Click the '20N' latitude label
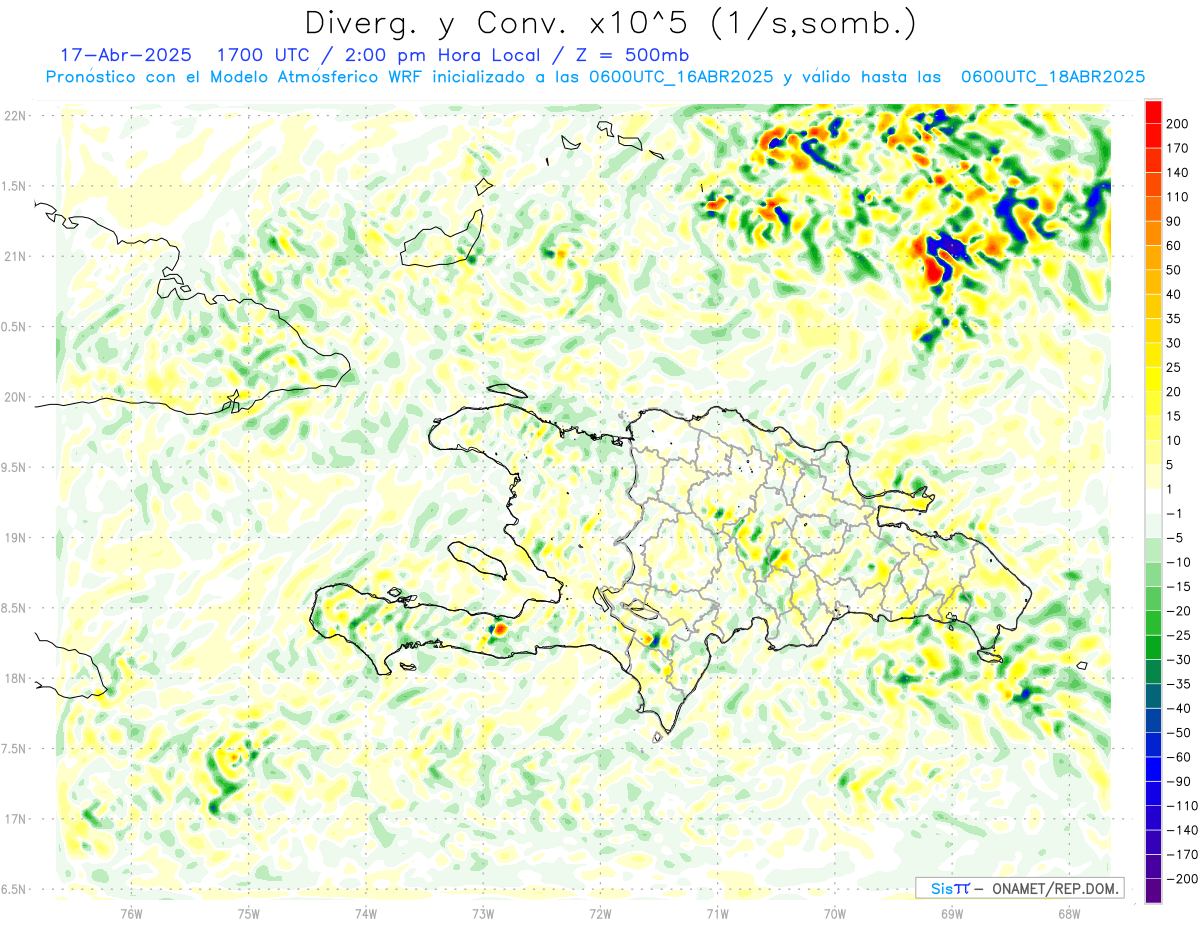The width and height of the screenshot is (1200, 927). [x=14, y=397]
